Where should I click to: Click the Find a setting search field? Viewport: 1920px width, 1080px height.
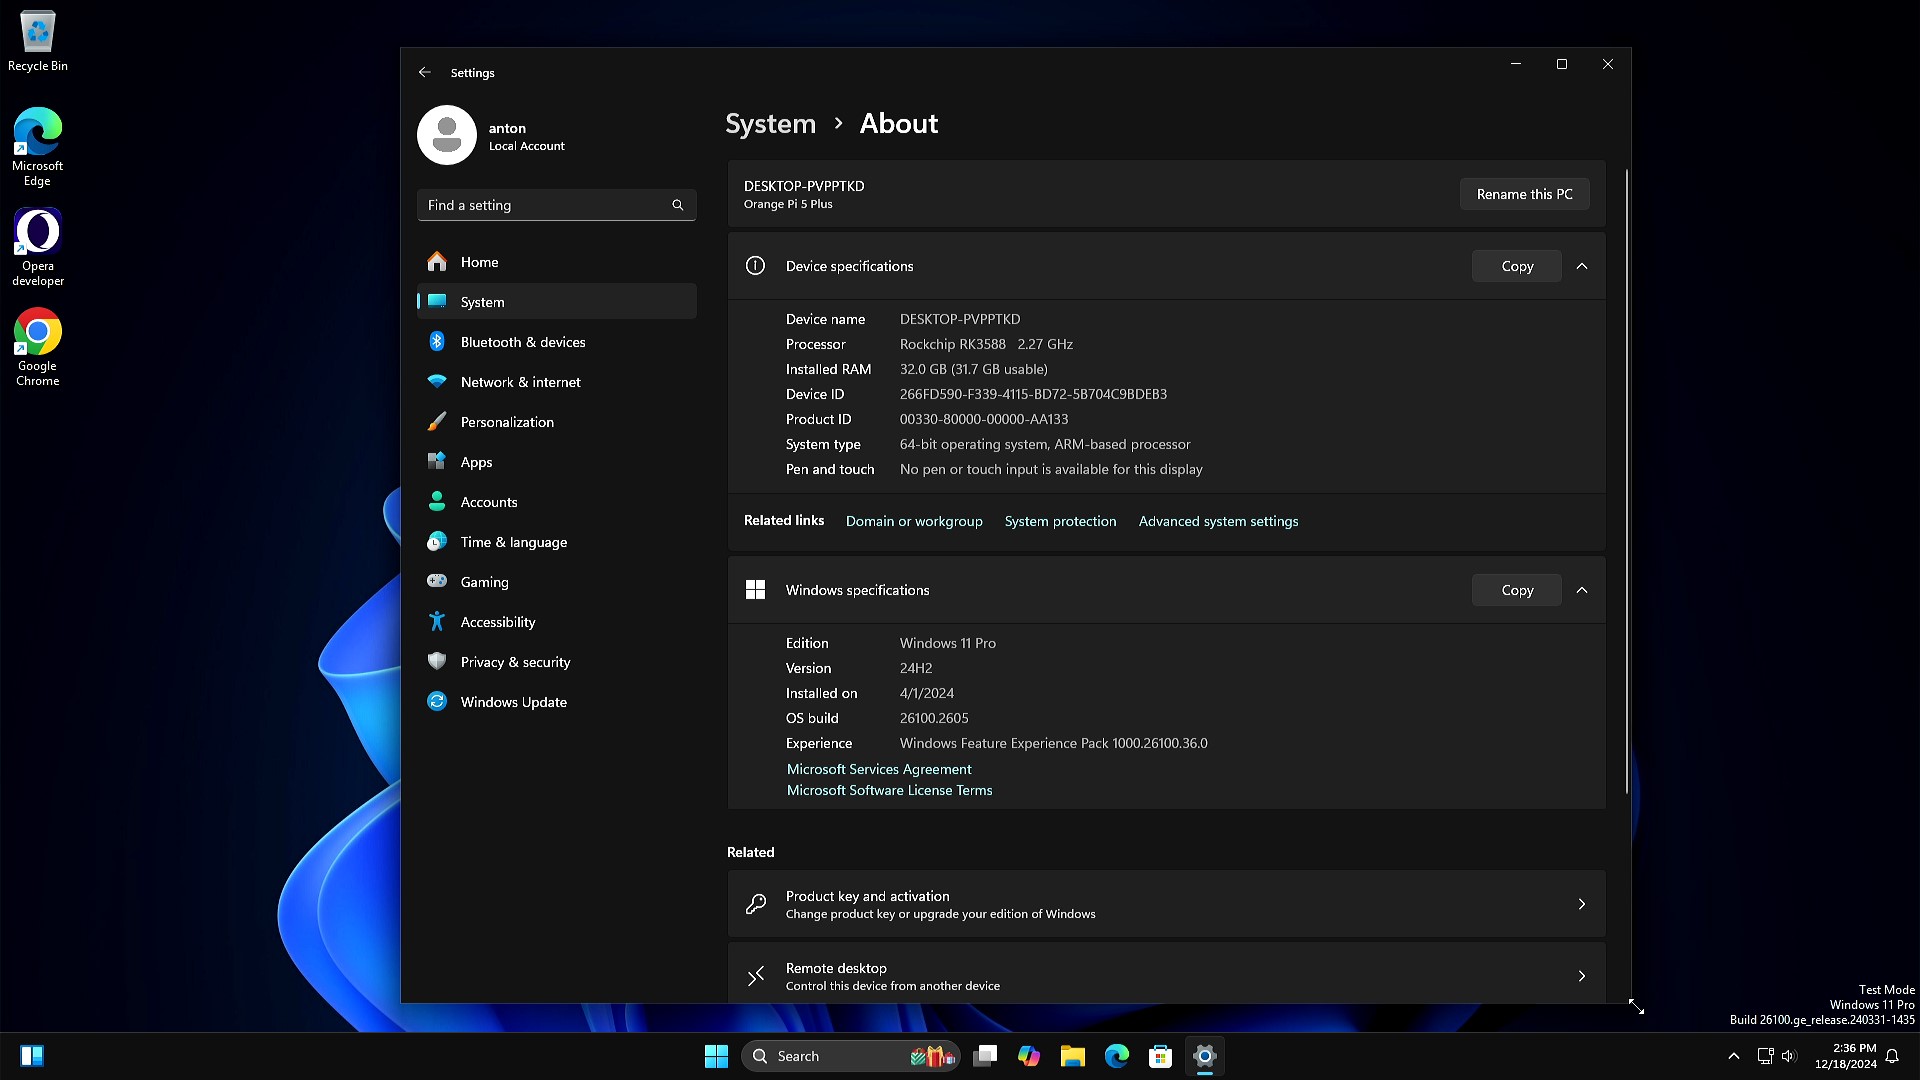click(x=545, y=205)
